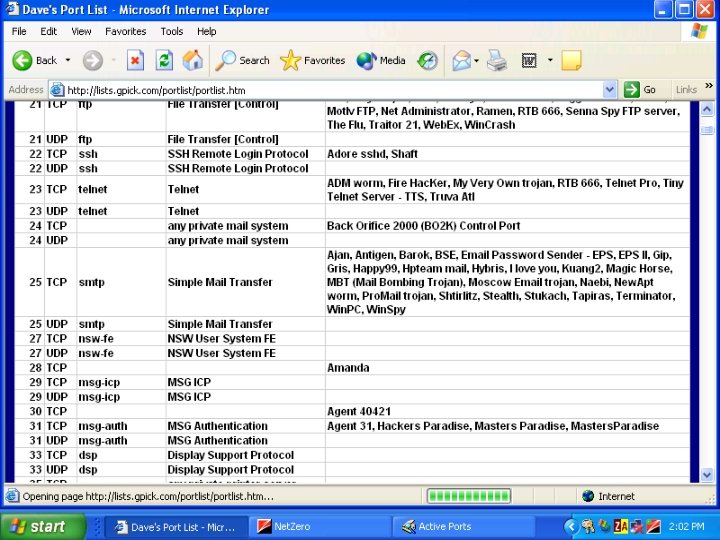Open the Search pane

[242, 60]
